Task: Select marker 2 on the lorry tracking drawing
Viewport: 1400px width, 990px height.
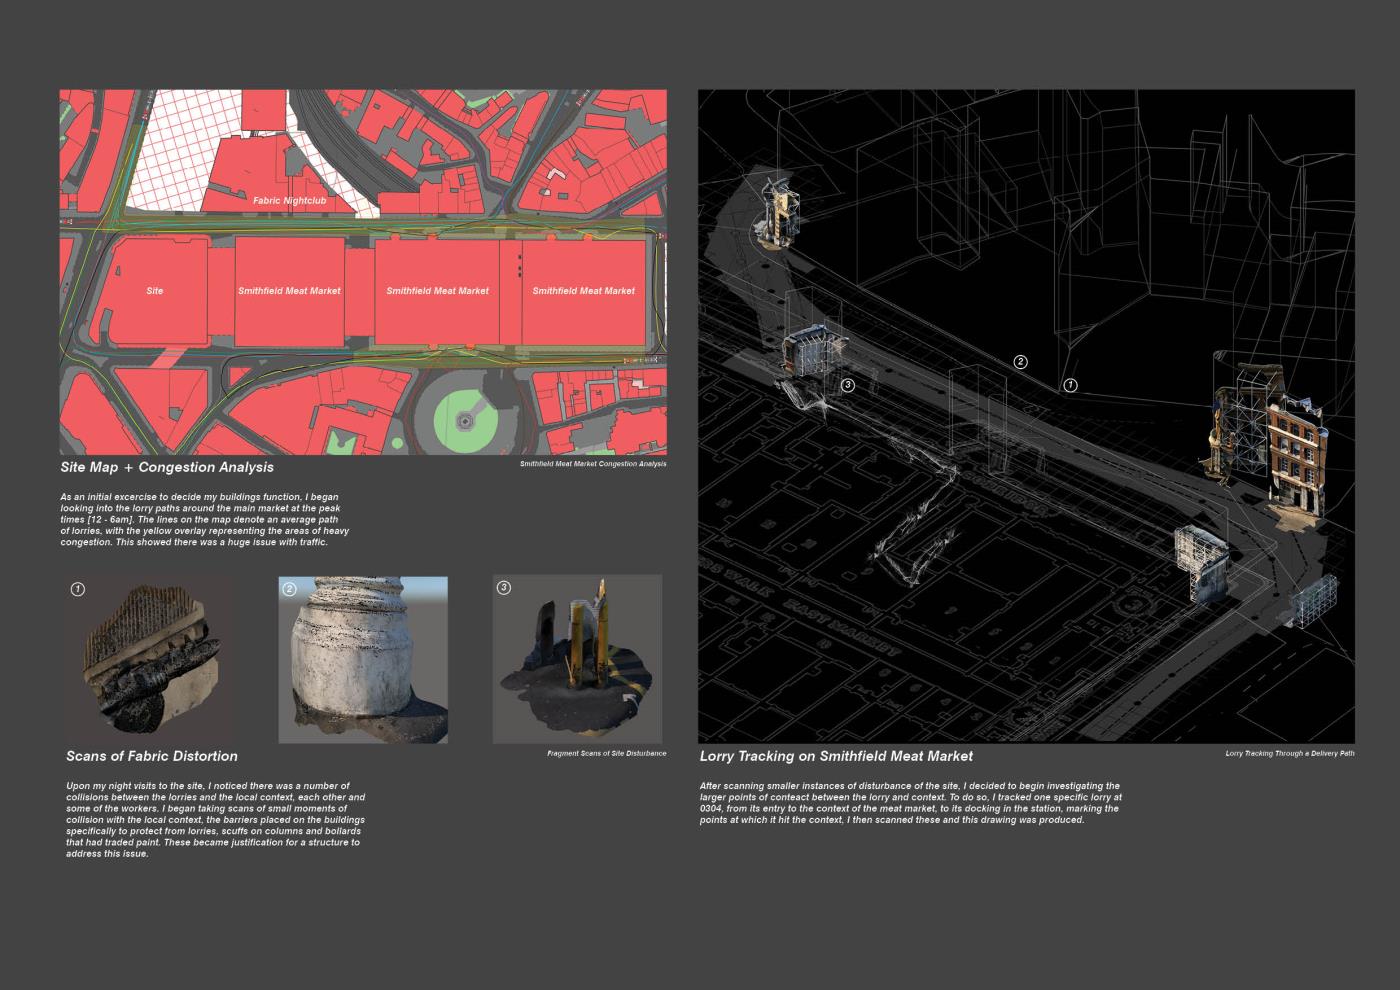Action: pyautogui.click(x=1020, y=362)
